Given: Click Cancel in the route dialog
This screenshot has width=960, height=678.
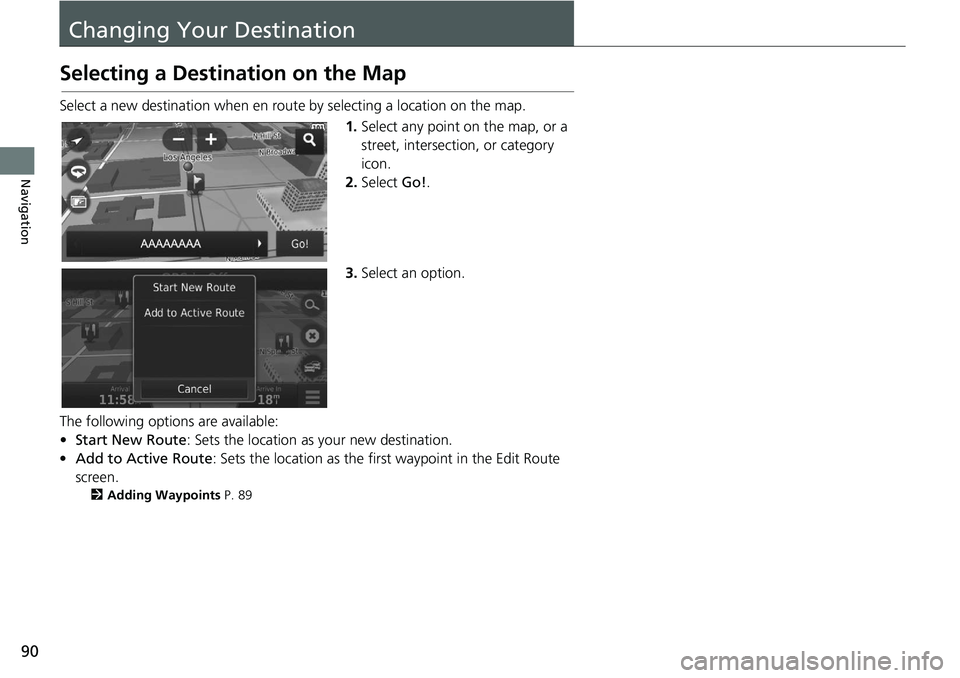Looking at the screenshot, I should (x=194, y=389).
